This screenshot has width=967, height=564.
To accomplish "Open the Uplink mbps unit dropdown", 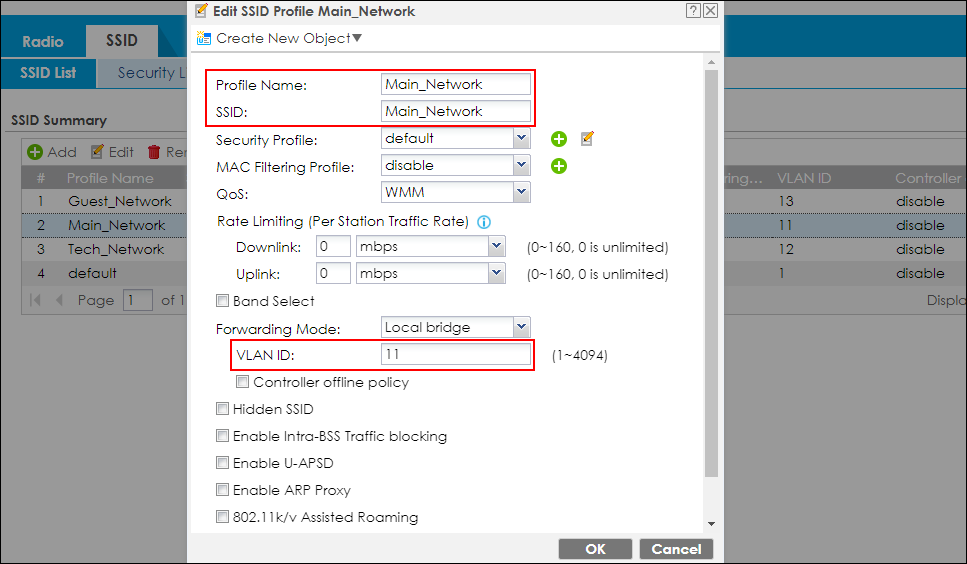I will tap(496, 274).
